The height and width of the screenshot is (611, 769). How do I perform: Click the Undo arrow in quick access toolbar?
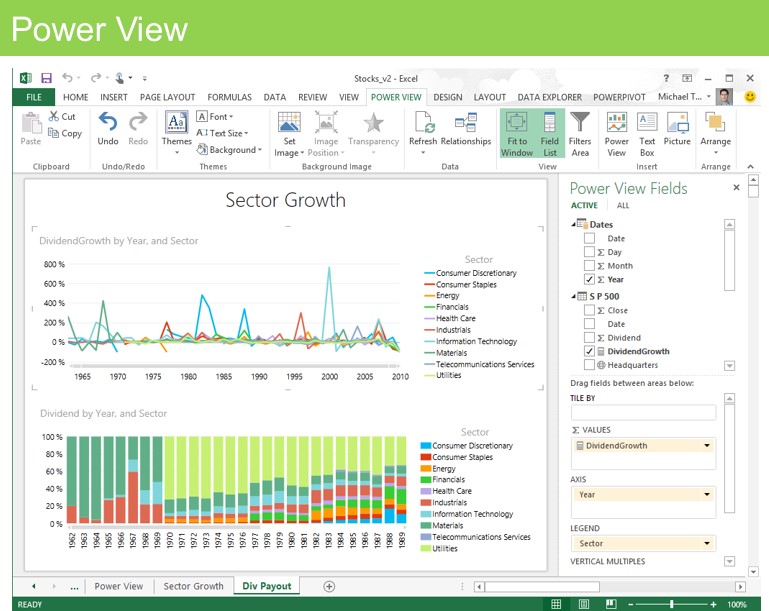pyautogui.click(x=67, y=78)
